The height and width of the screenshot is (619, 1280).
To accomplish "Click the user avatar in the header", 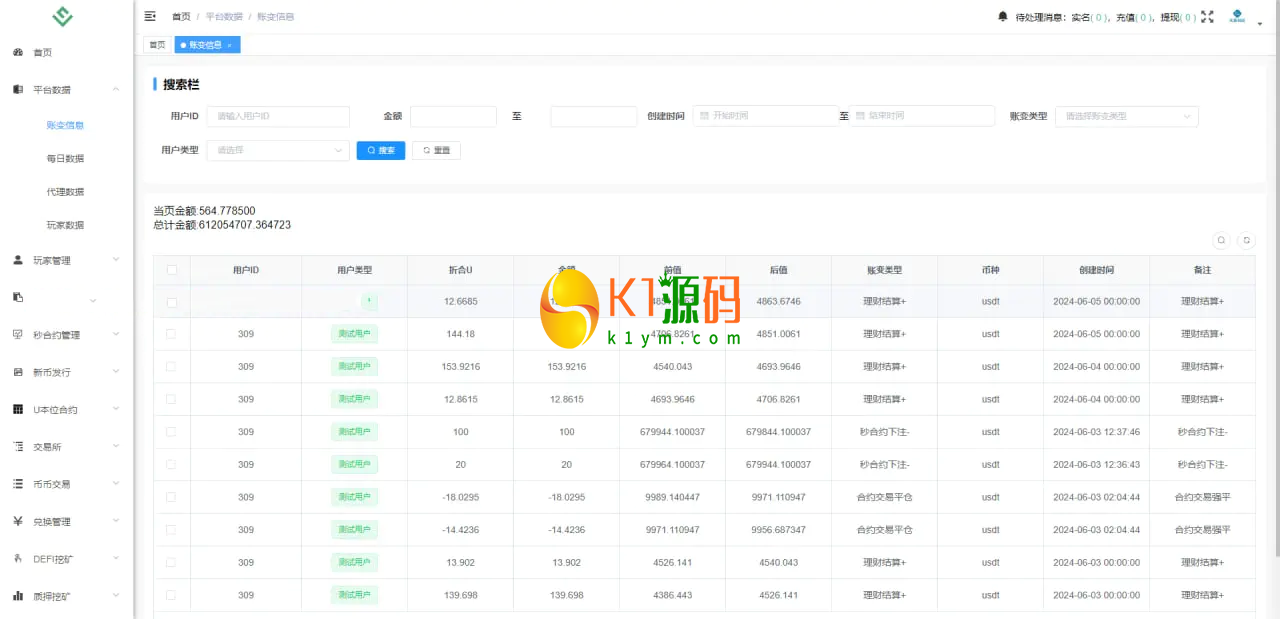I will point(1237,16).
